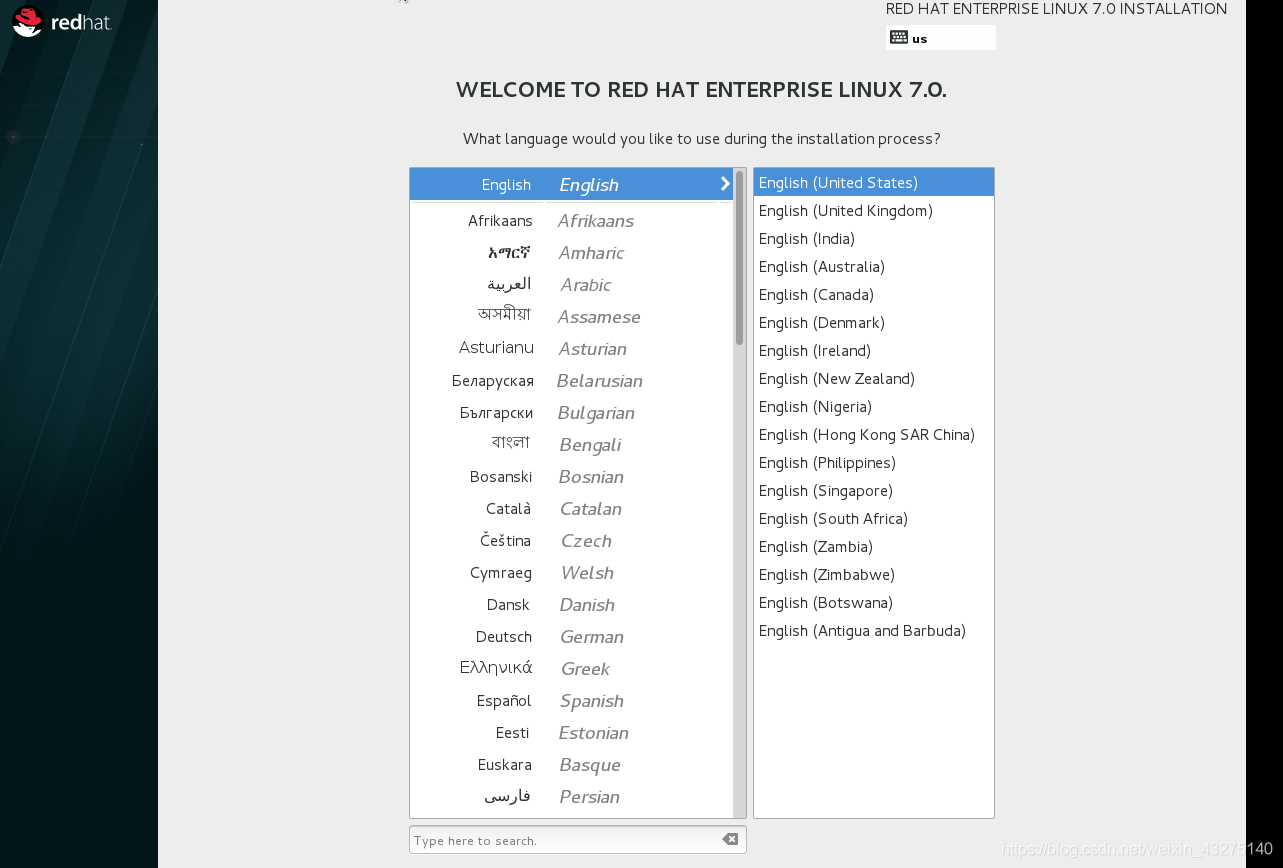Select Assamese language row
The height and width of the screenshot is (868, 1283).
tap(571, 317)
